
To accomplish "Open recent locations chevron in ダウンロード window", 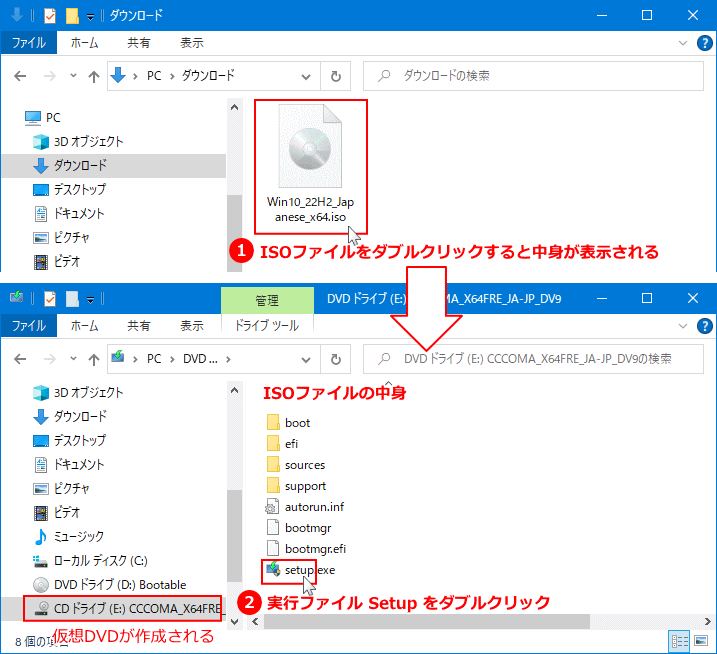I will tap(73, 76).
